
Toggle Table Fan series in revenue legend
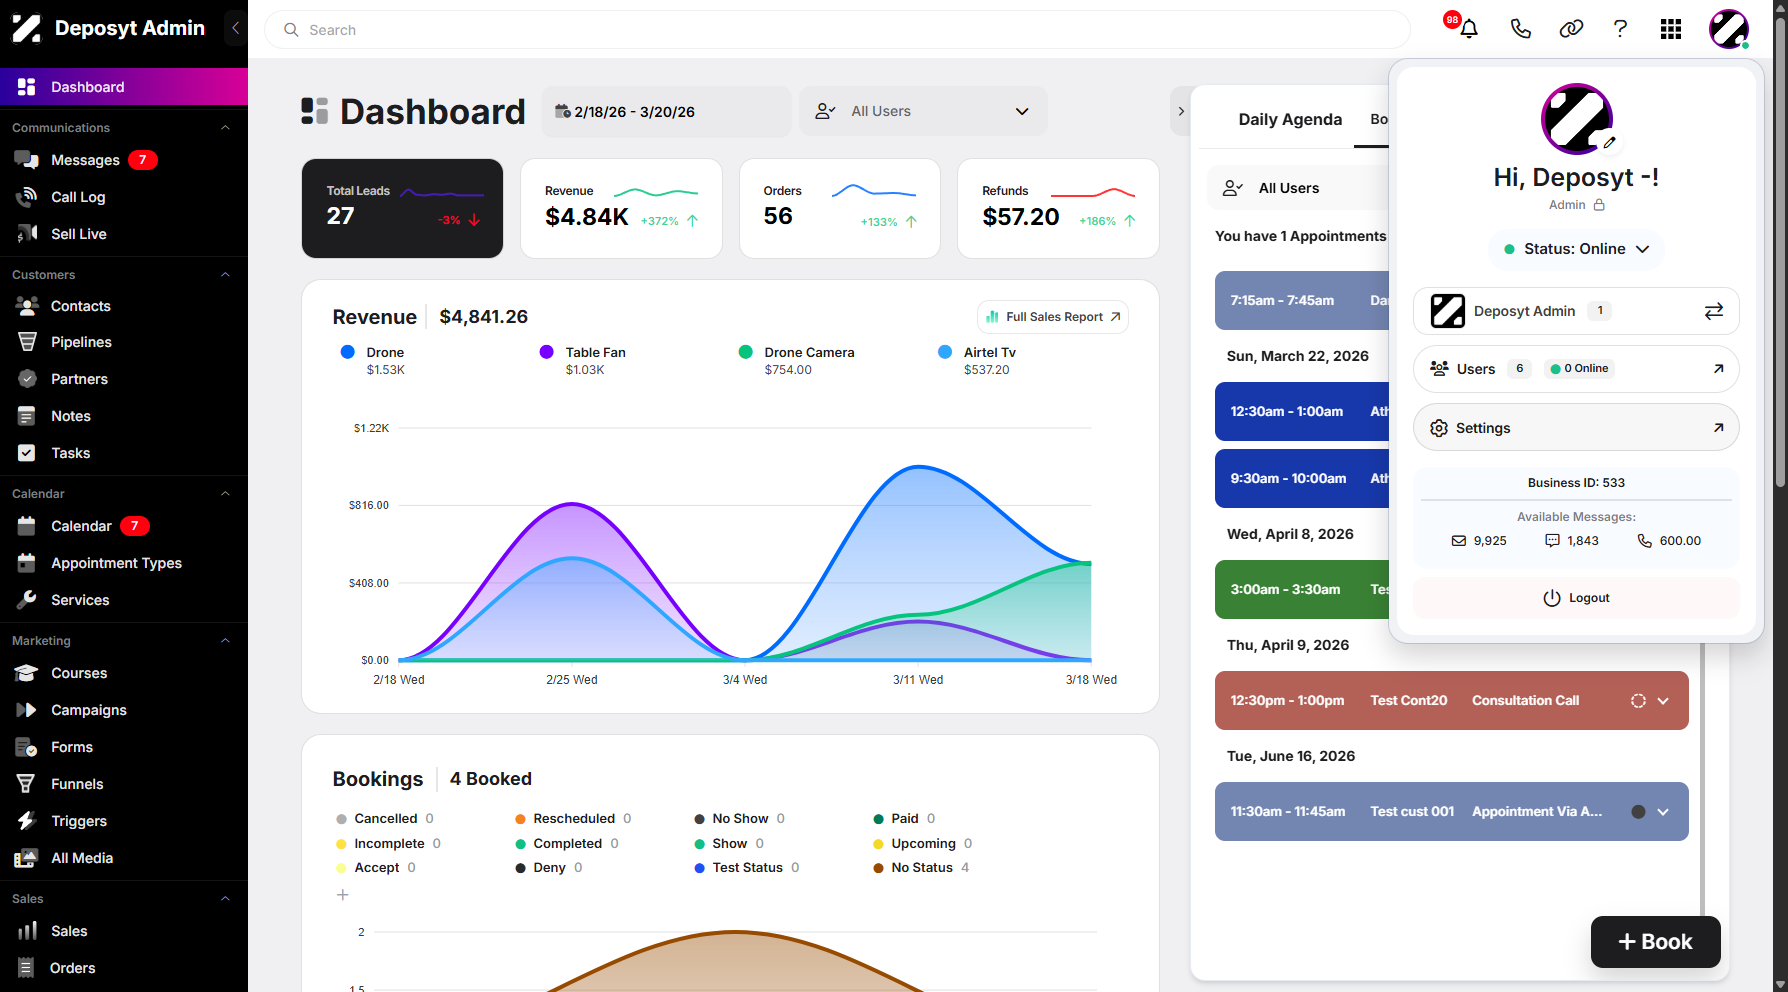[583, 360]
